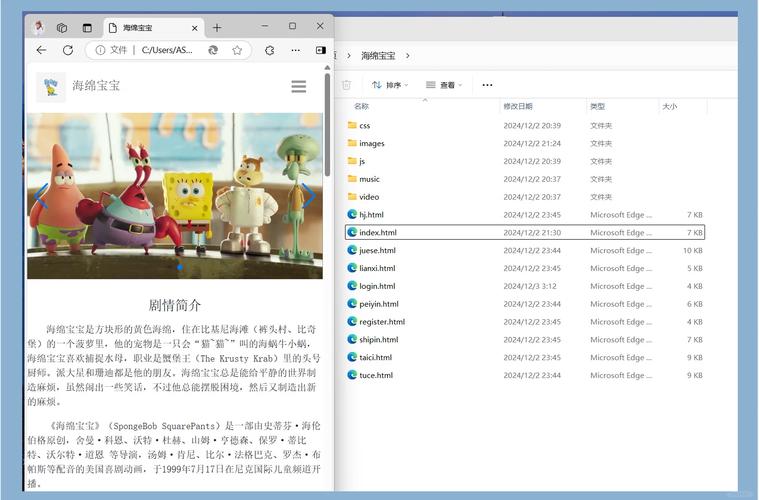The width and height of the screenshot is (759, 500).
Task: Click the 2024/12/3 3:12 date cell
Action: 530,286
